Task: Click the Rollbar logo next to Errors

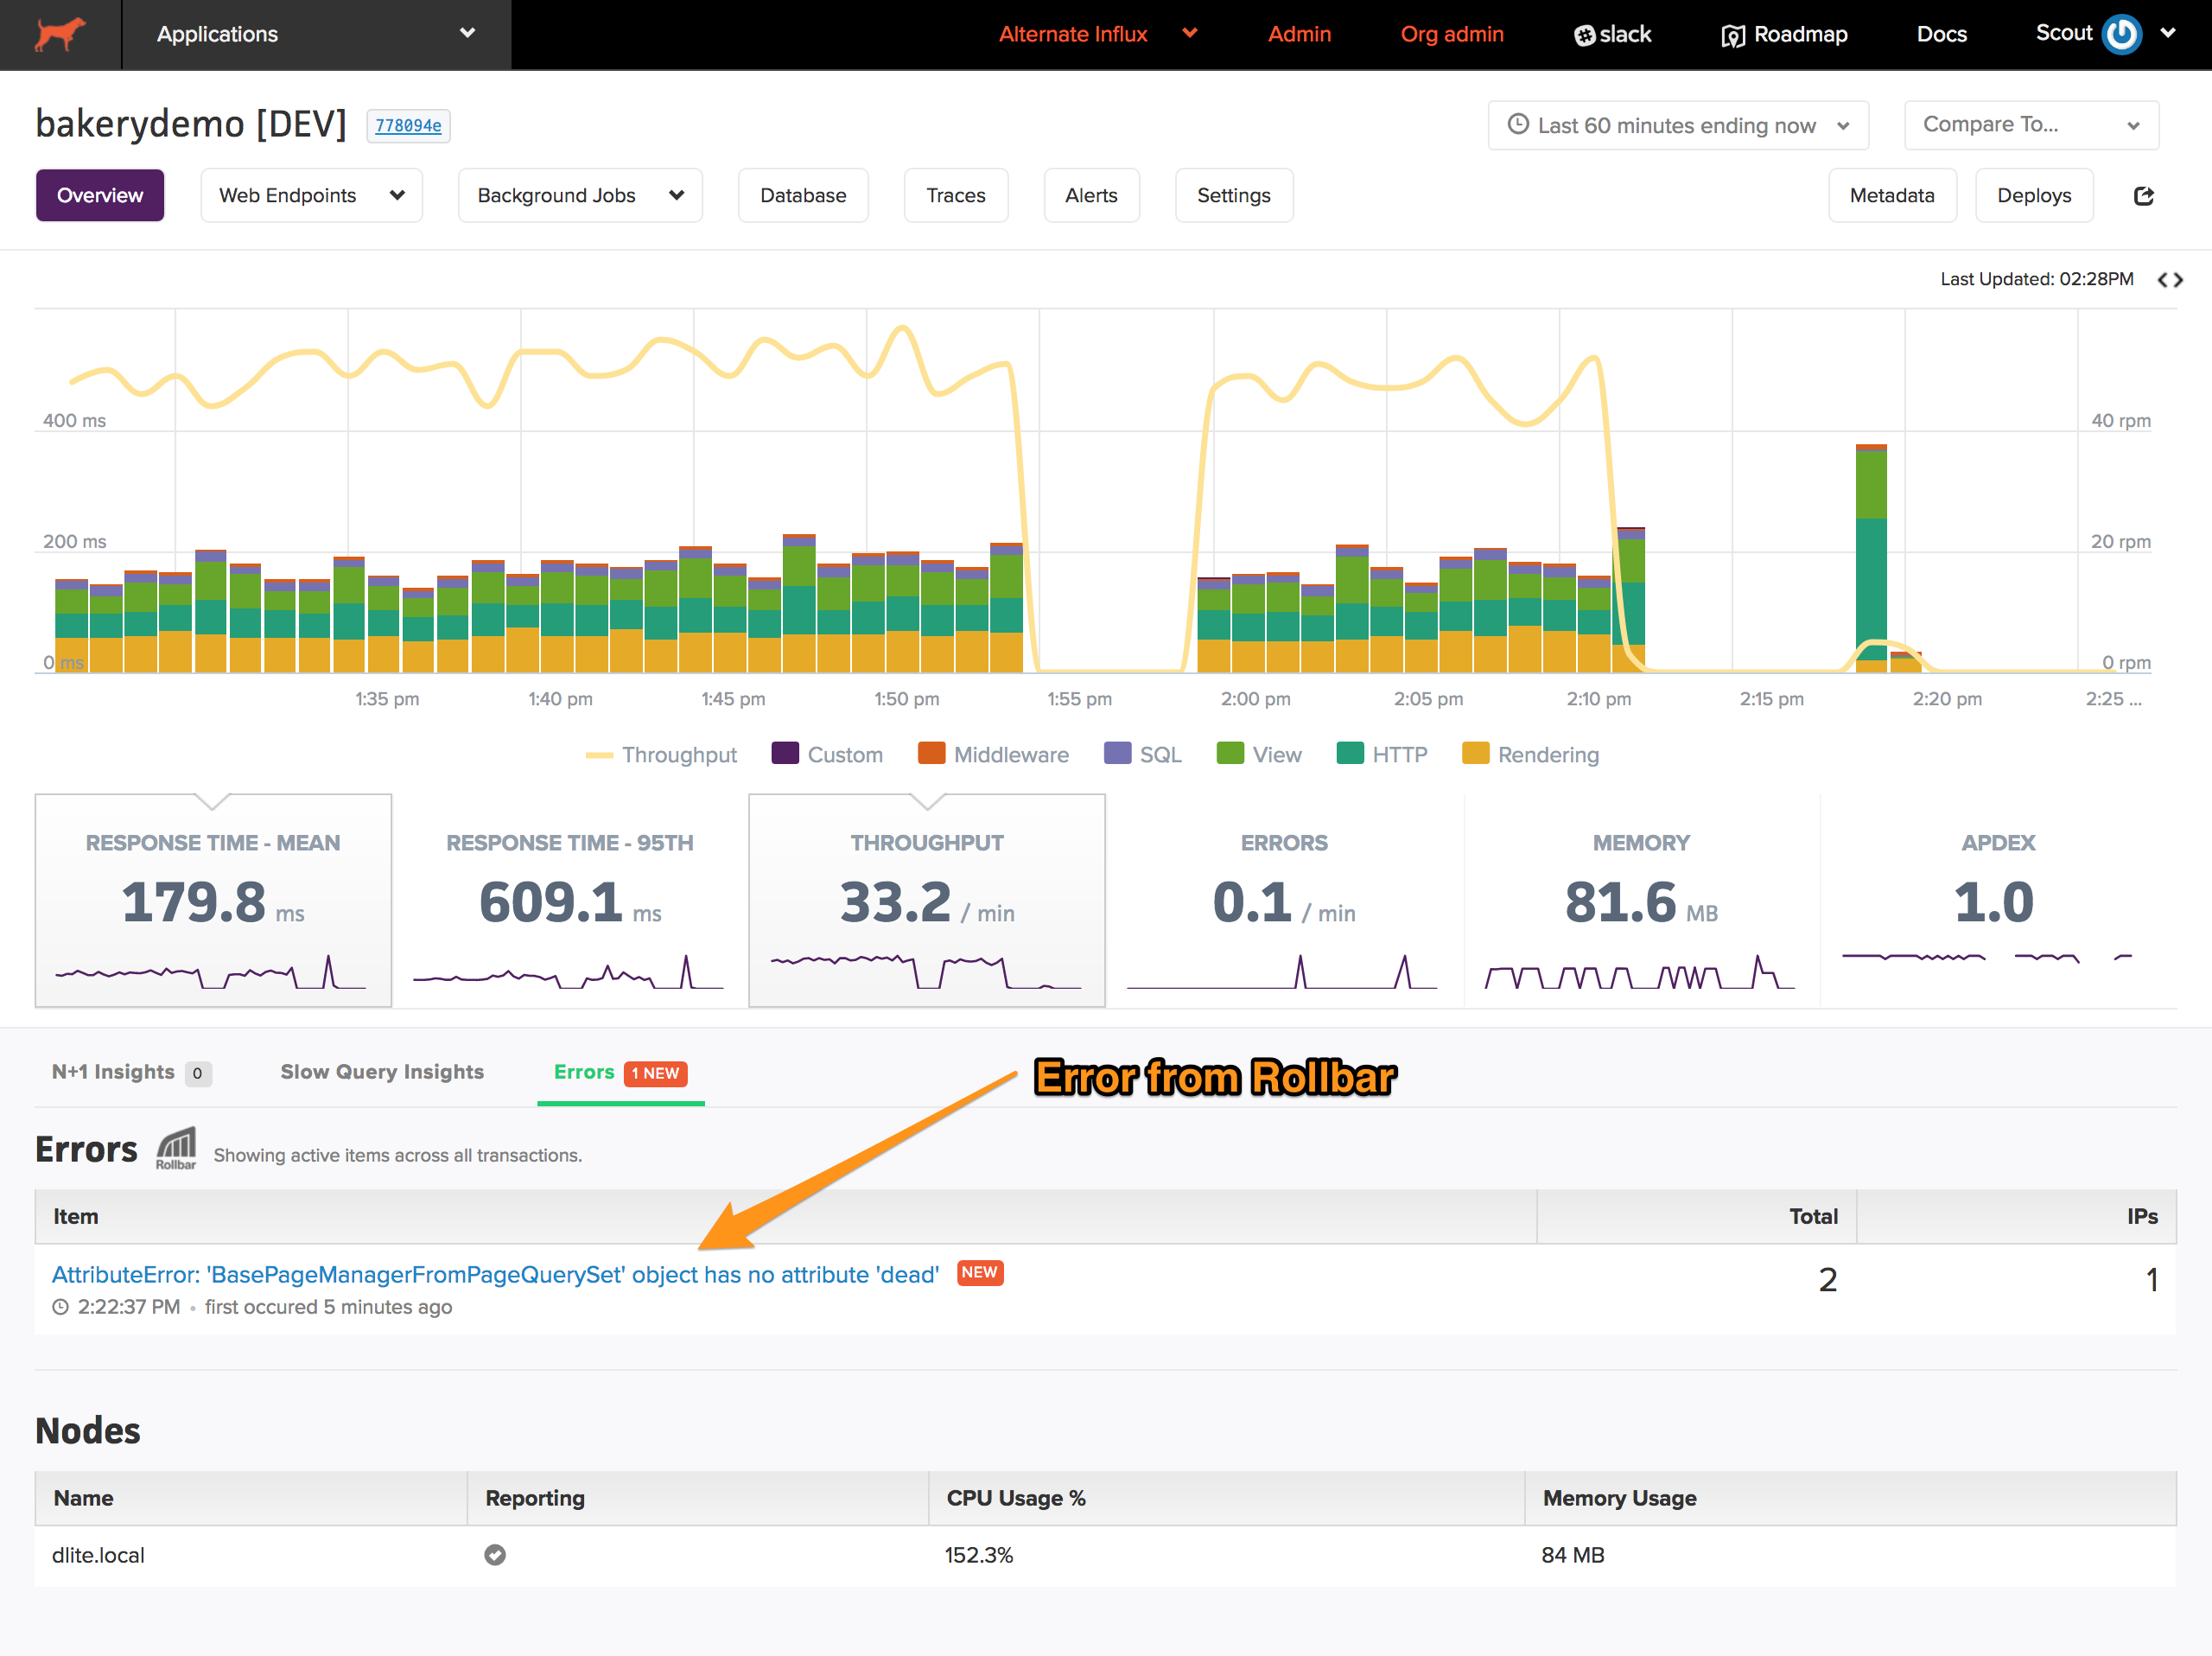Action: click(176, 1148)
